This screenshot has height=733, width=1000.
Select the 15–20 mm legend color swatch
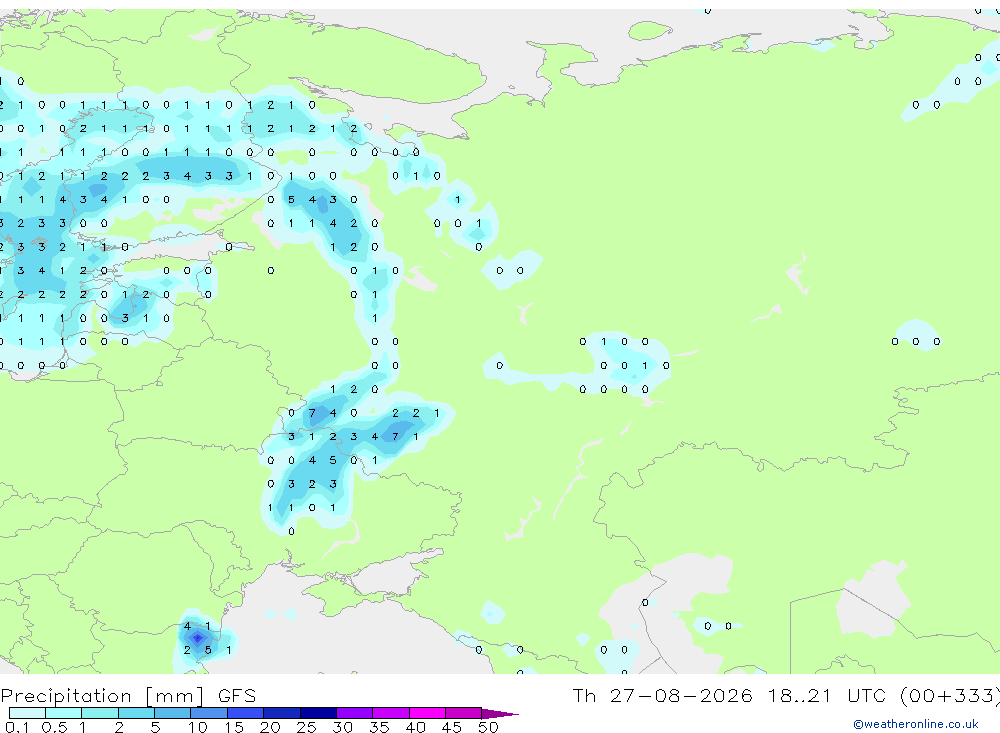click(246, 713)
